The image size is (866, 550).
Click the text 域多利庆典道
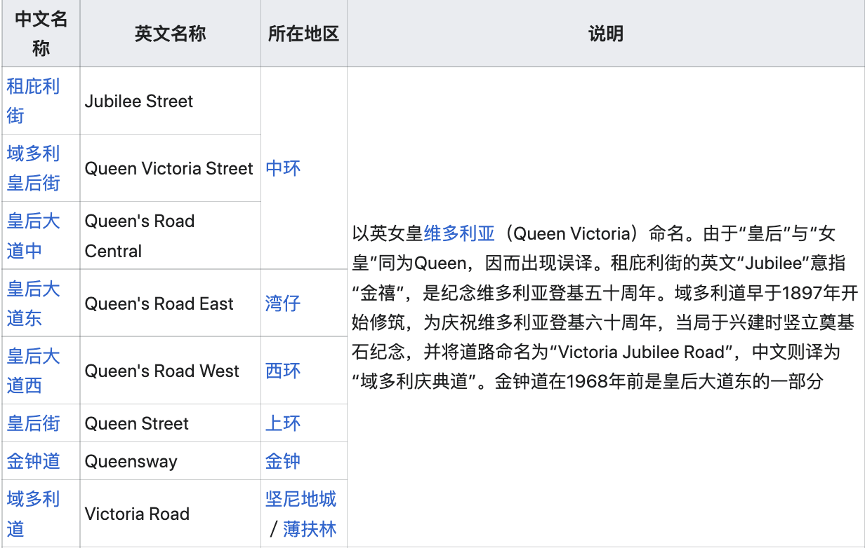[x=414, y=381]
